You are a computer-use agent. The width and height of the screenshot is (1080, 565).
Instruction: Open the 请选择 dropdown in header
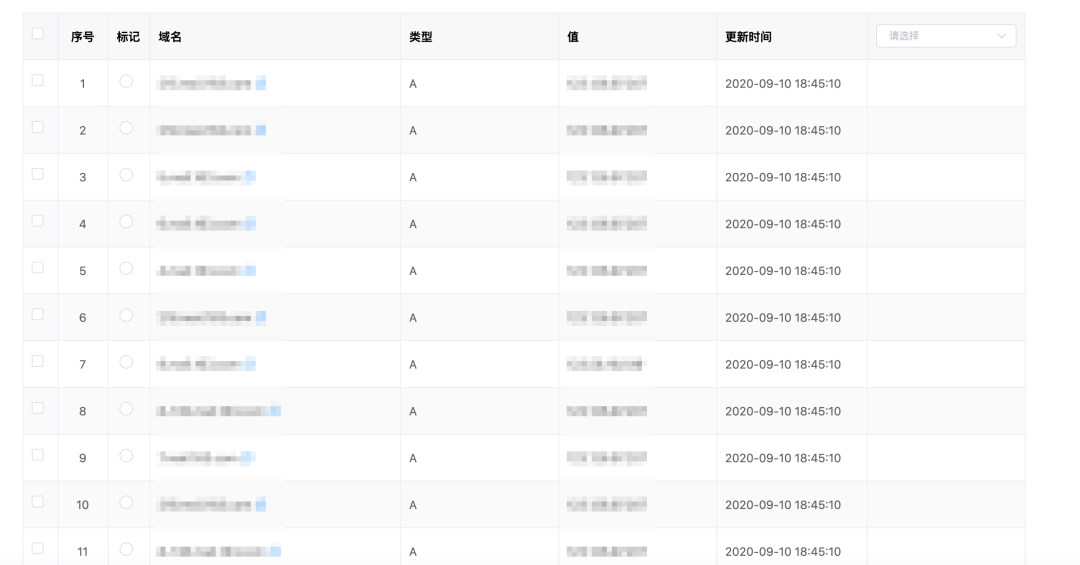point(945,36)
